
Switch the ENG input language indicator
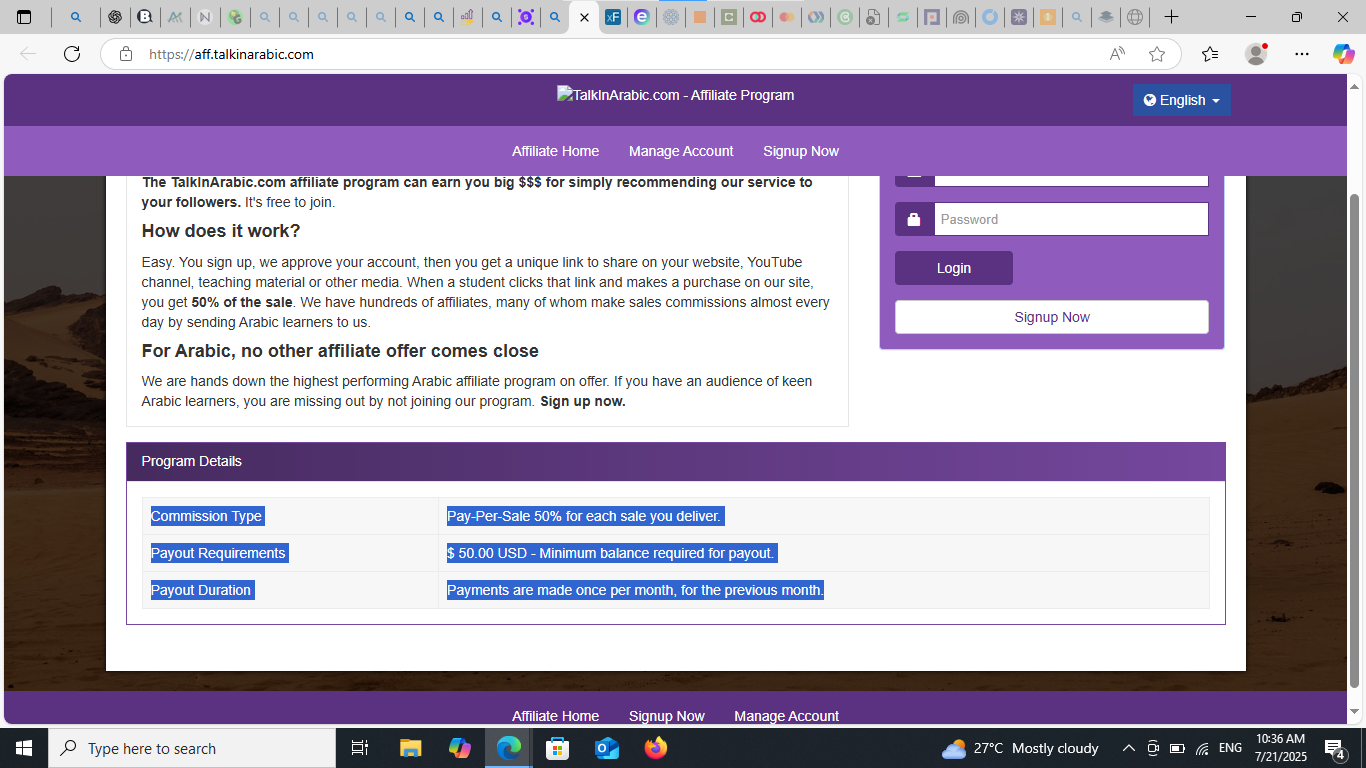[x=1230, y=748]
